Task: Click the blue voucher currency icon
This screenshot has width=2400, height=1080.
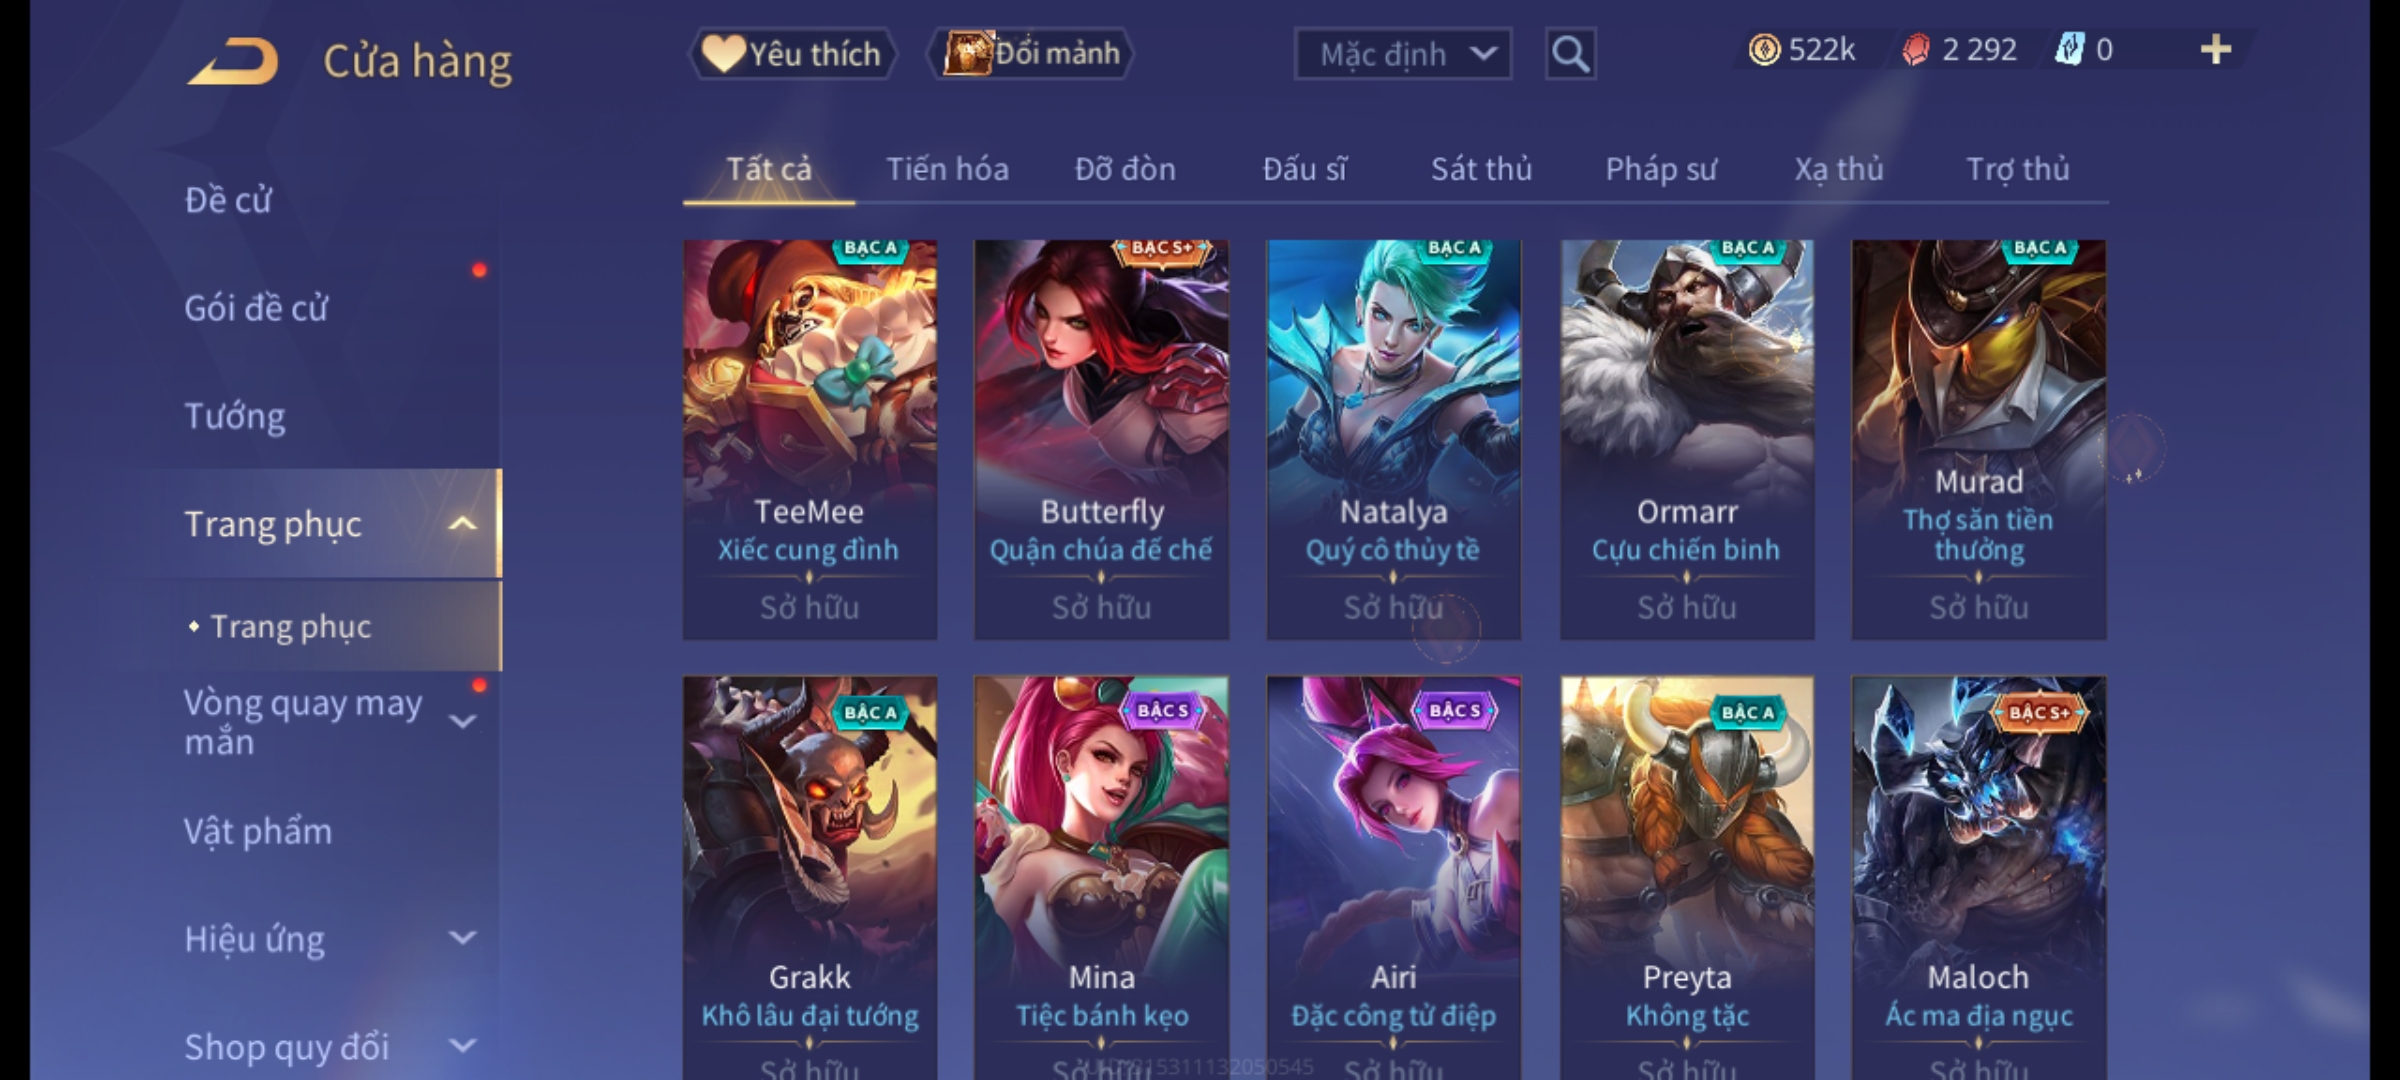Action: pos(2069,49)
